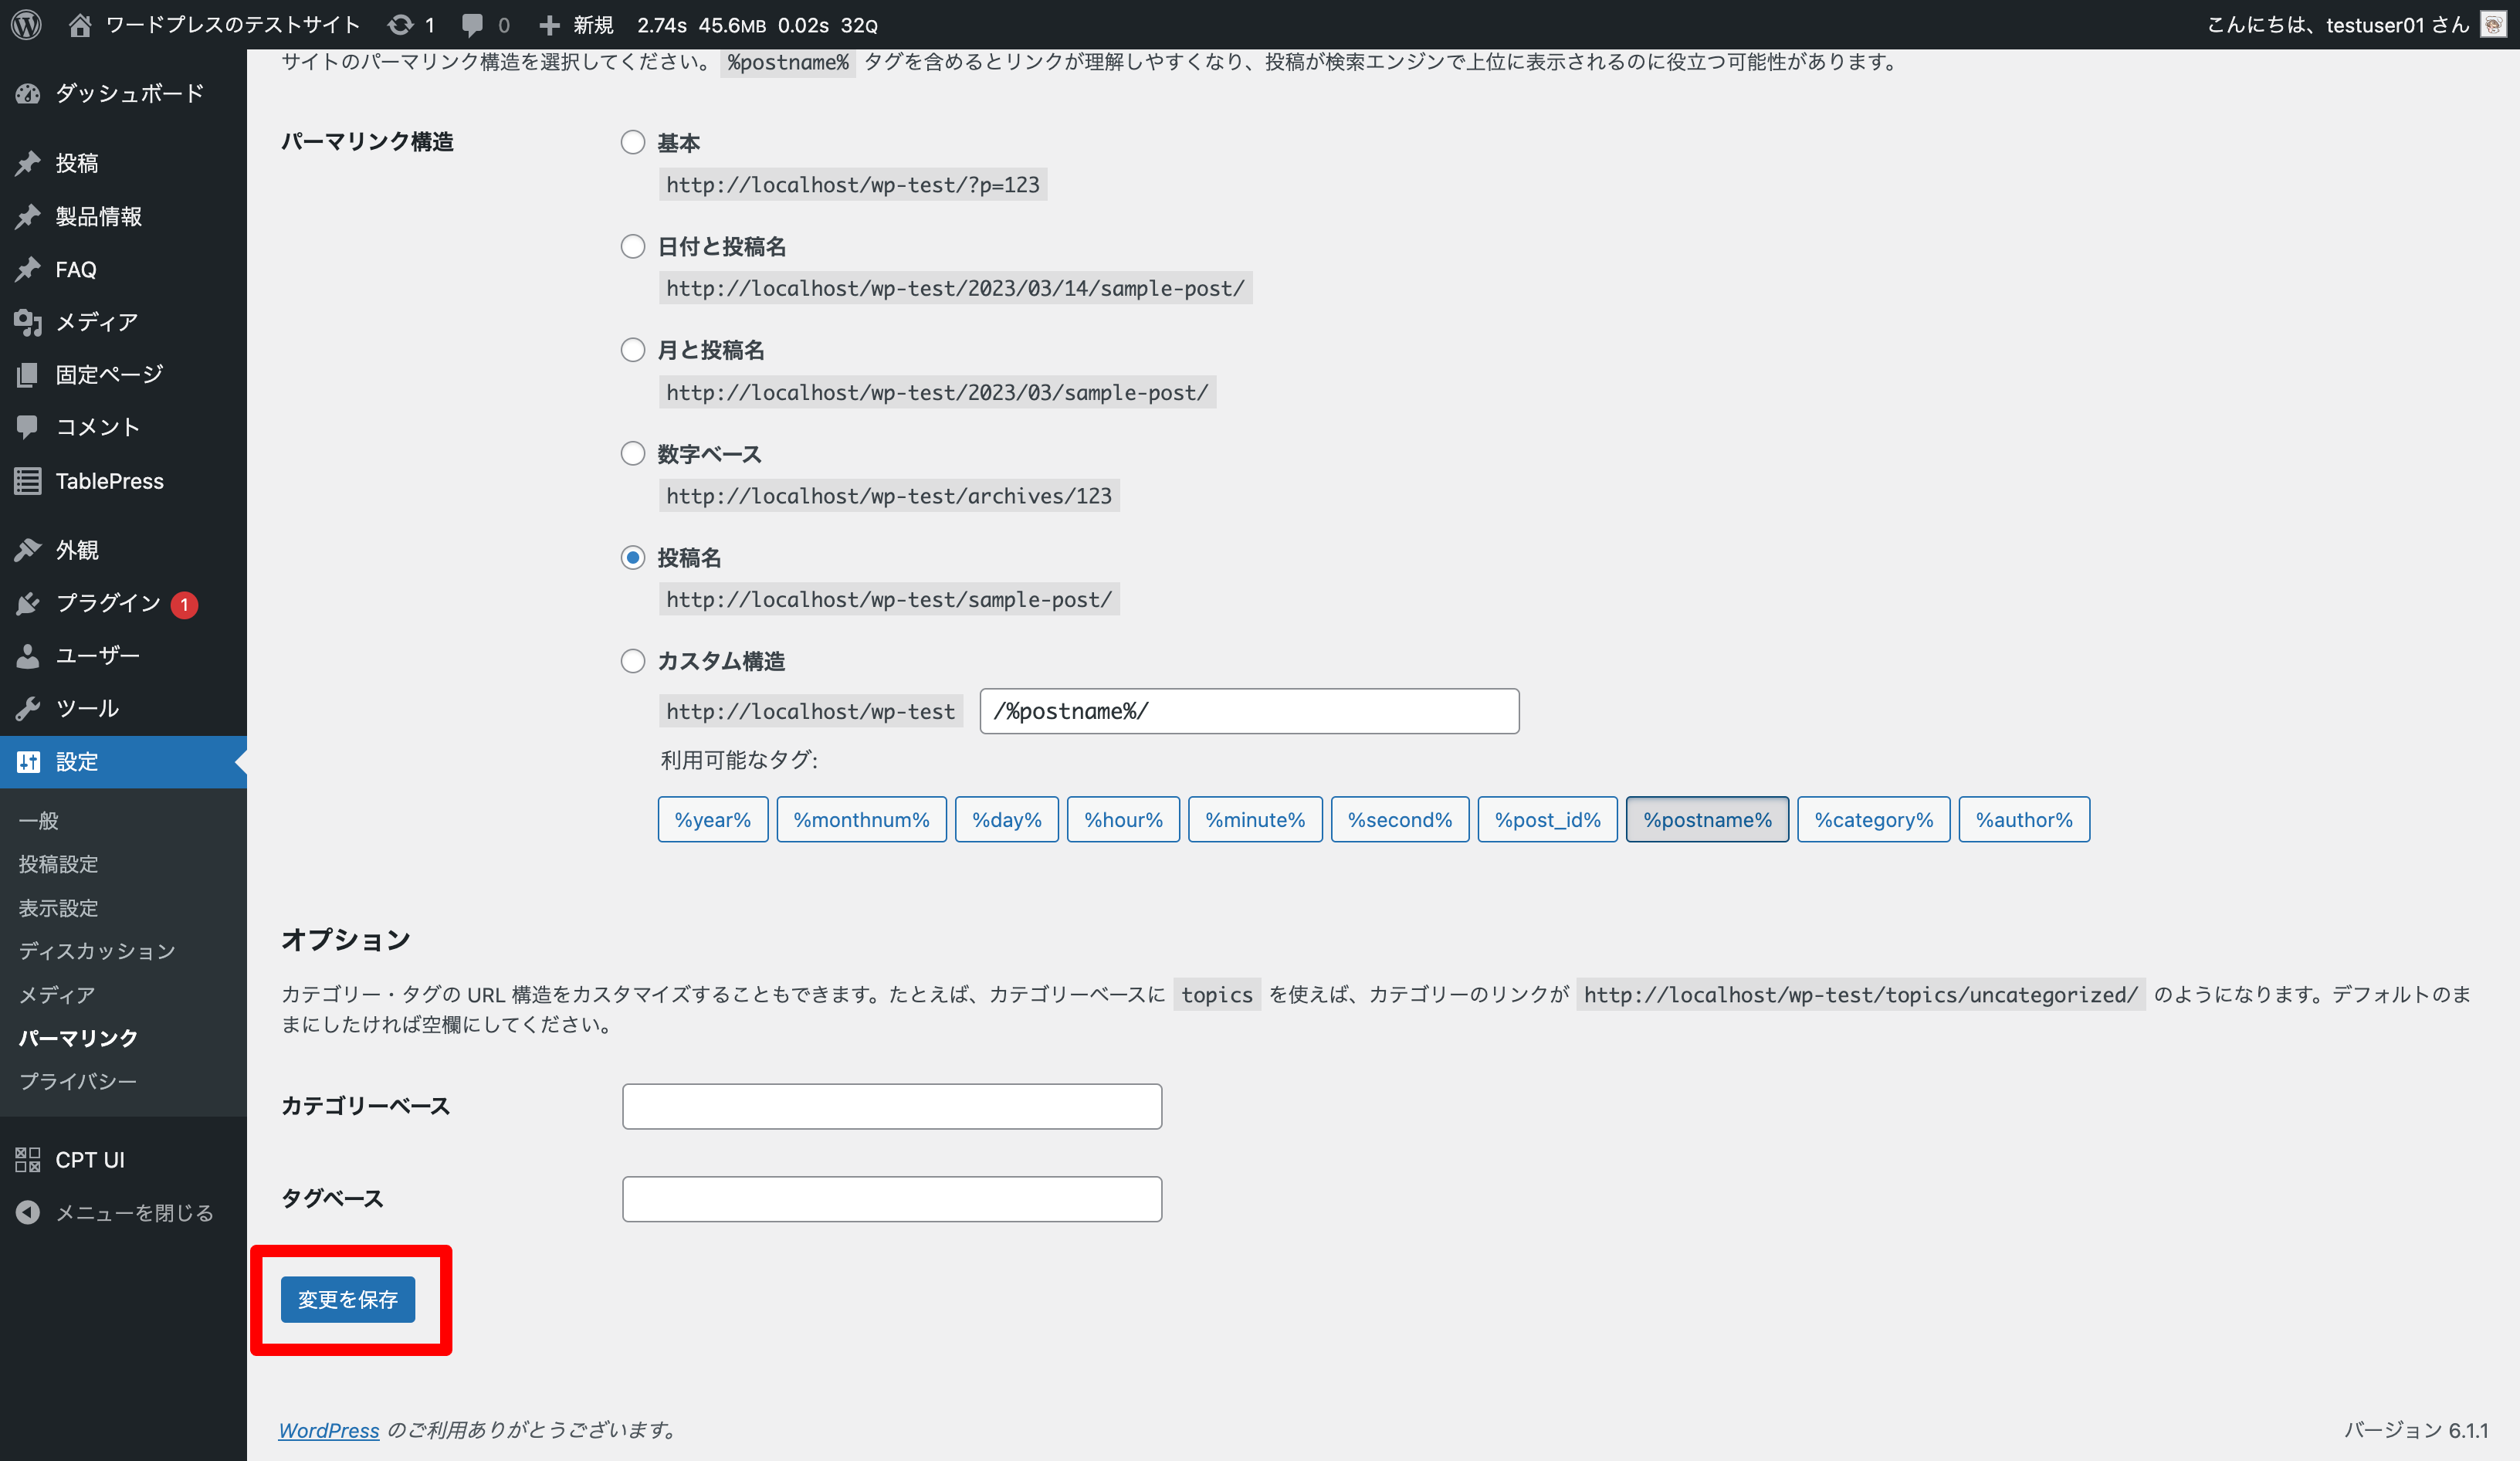Click the ダッシュボード gauge icon

coord(28,93)
